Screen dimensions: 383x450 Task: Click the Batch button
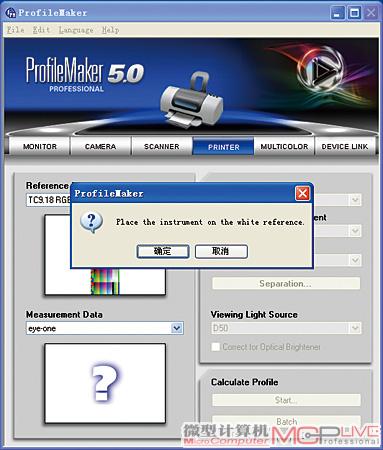pos(286,421)
